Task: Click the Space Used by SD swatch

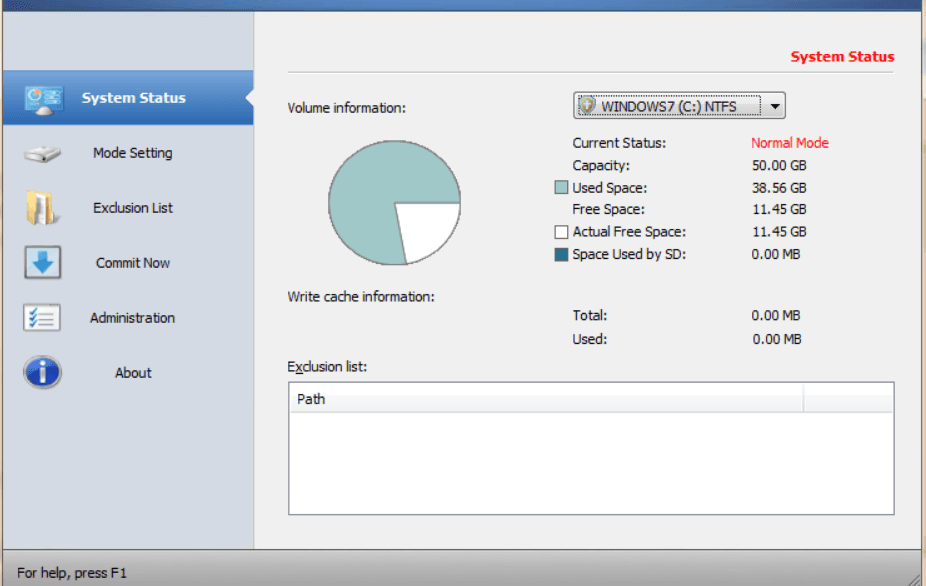Action: (x=561, y=254)
